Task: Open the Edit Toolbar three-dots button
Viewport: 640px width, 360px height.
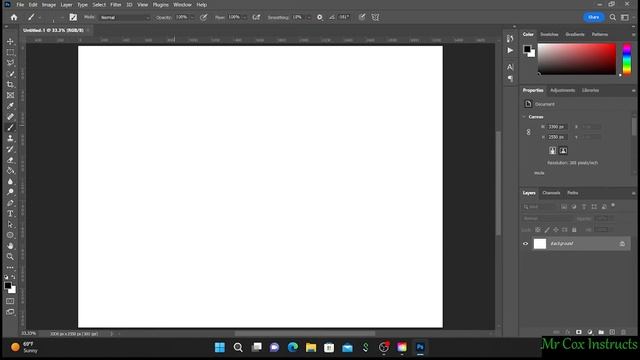Action: [x=10, y=268]
